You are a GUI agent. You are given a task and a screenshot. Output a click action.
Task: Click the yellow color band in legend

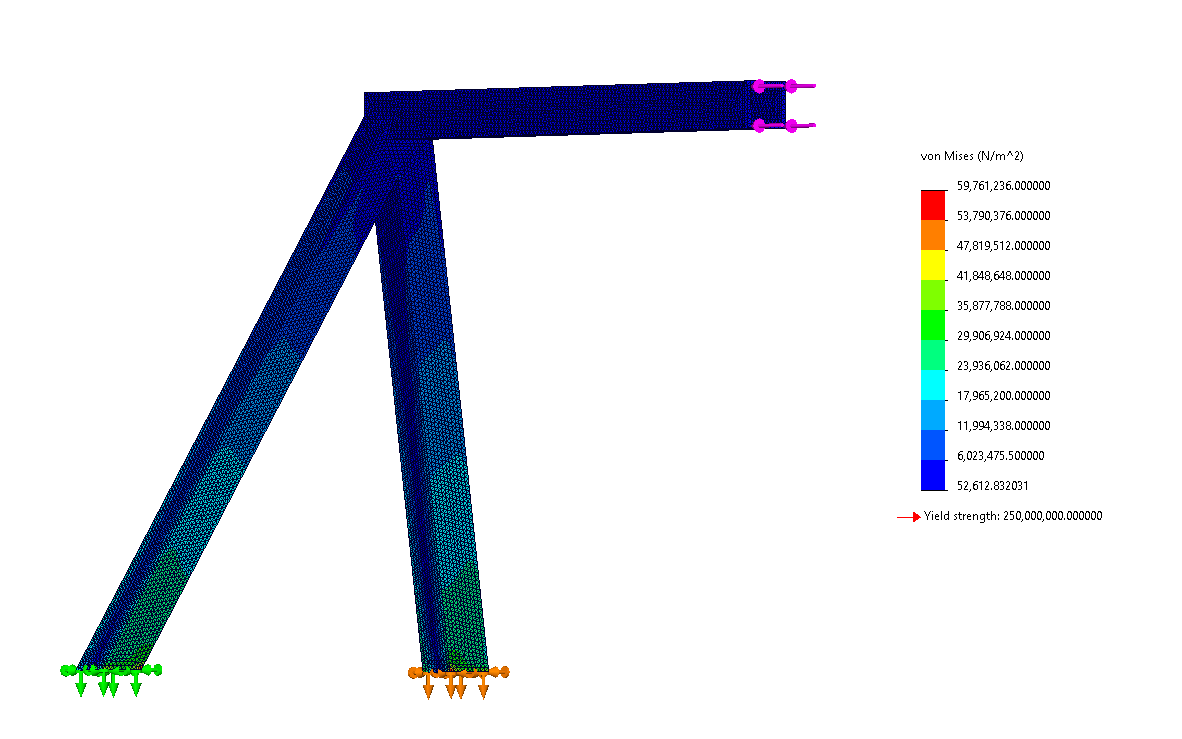pos(932,265)
